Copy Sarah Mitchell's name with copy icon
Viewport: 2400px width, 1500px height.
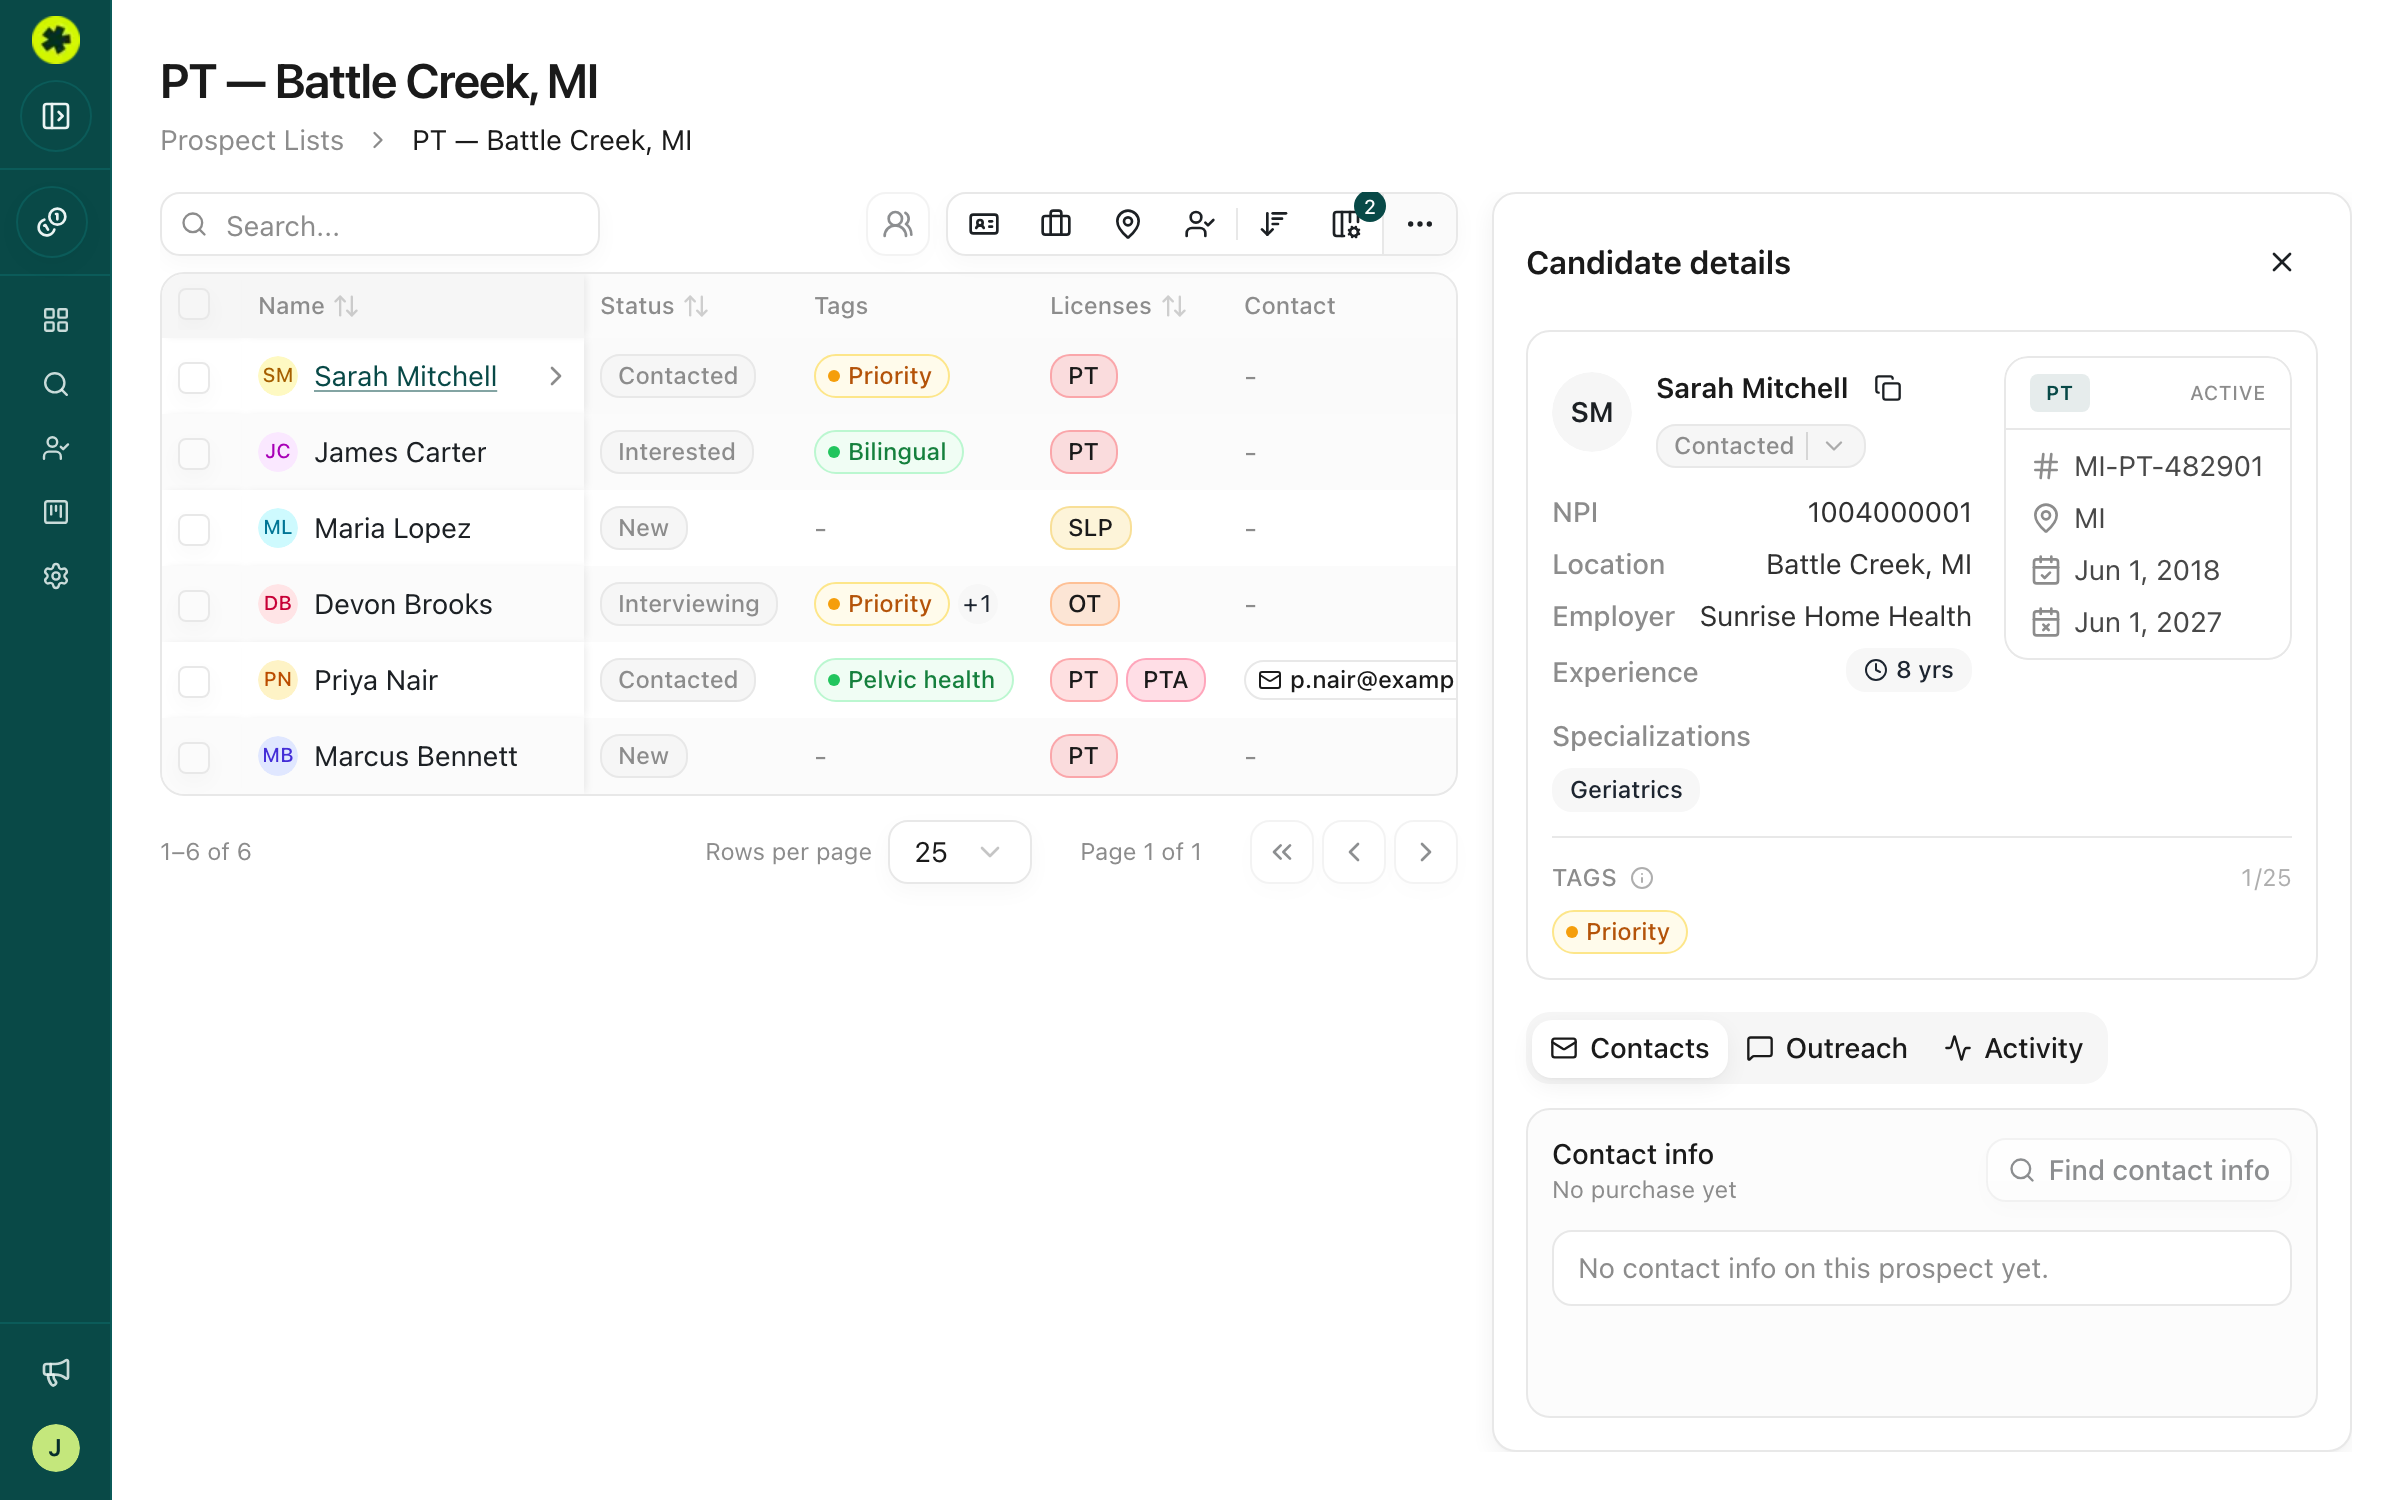click(1887, 388)
